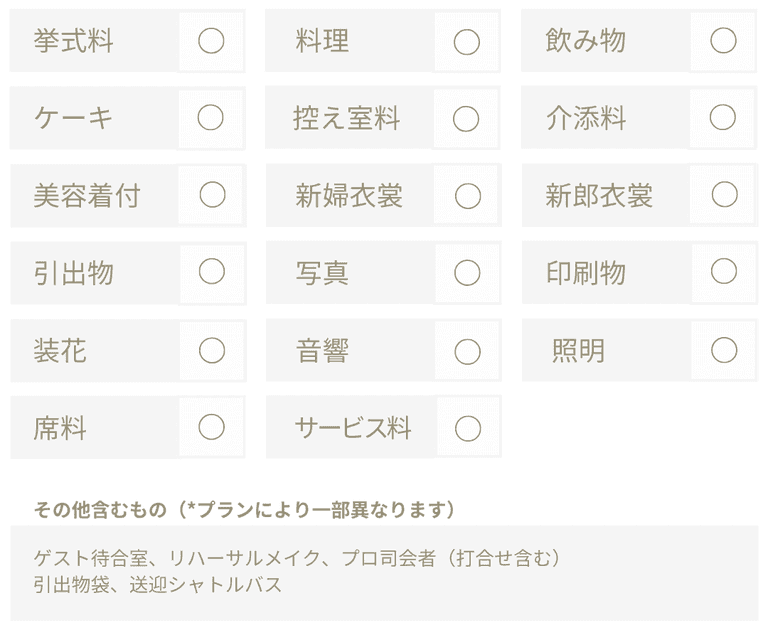Select the 新郎衣裳 radio button

[x=724, y=194]
